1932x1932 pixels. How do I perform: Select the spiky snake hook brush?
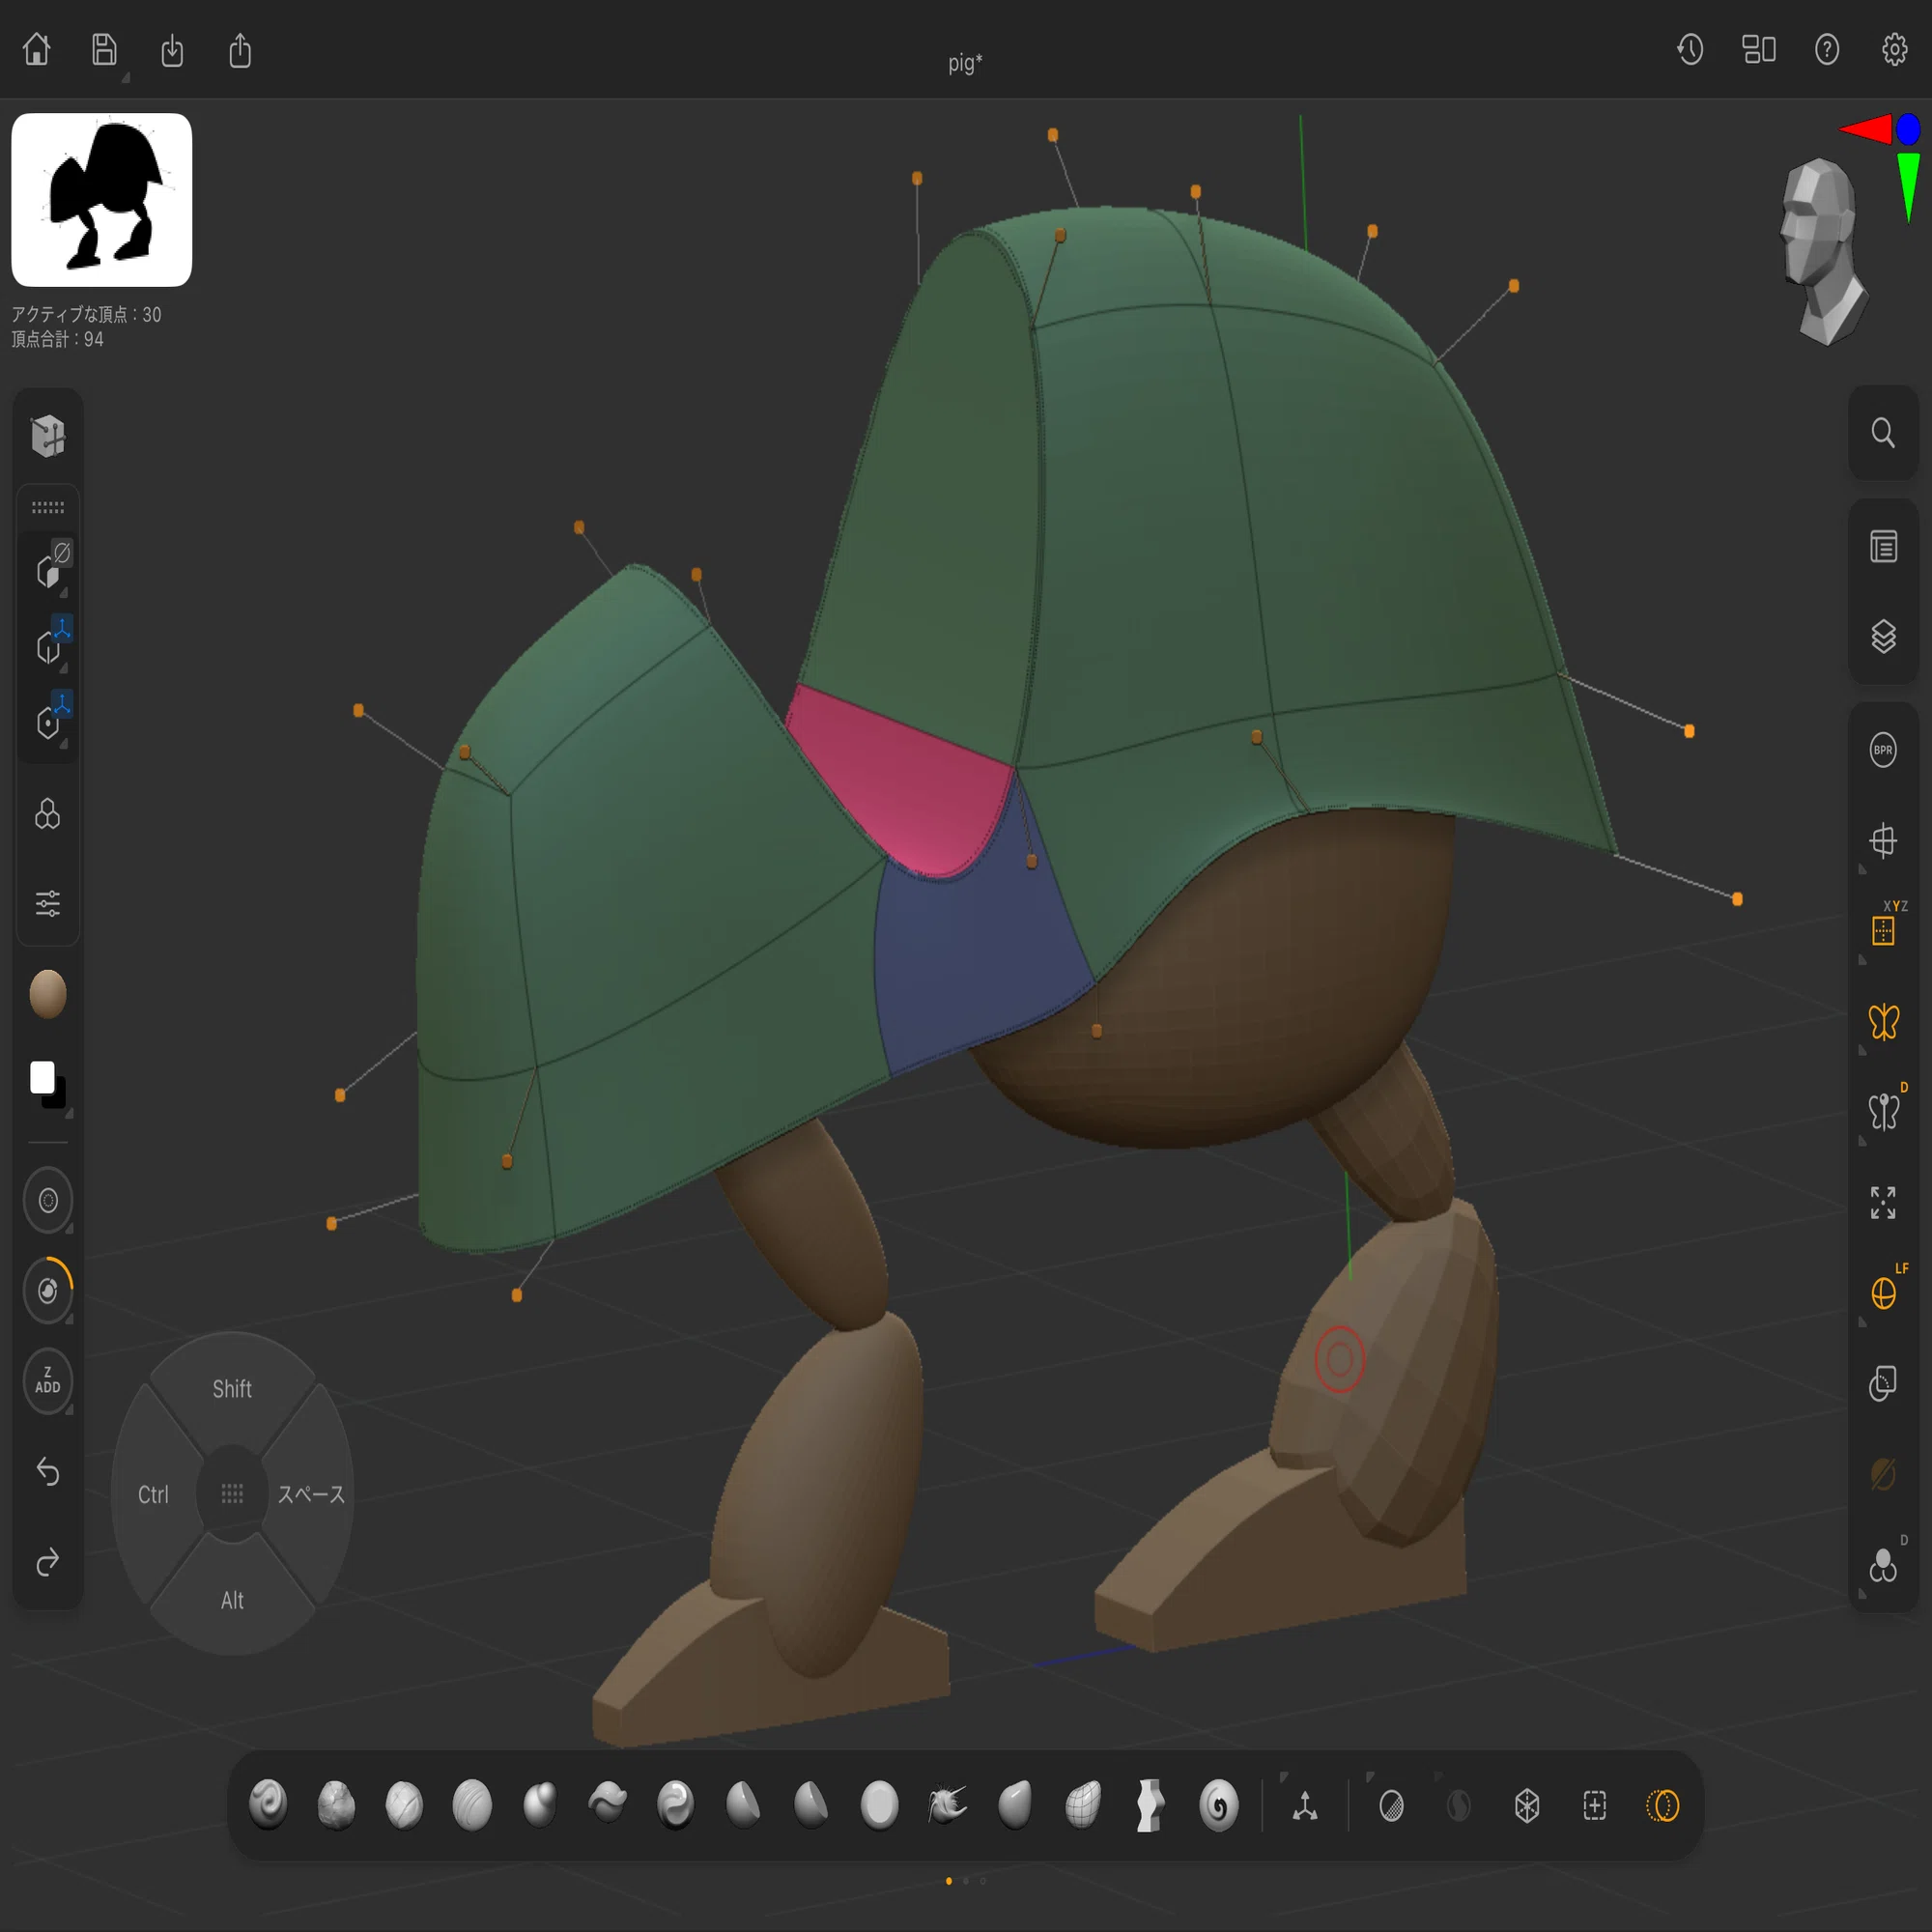(947, 1805)
